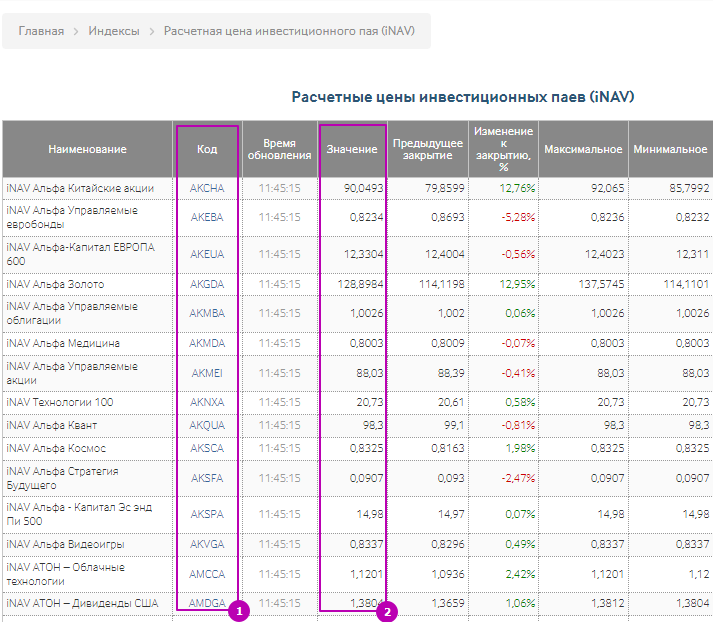The height and width of the screenshot is (622, 713).
Task: Click the Главная breadcrumb link
Action: 41,31
